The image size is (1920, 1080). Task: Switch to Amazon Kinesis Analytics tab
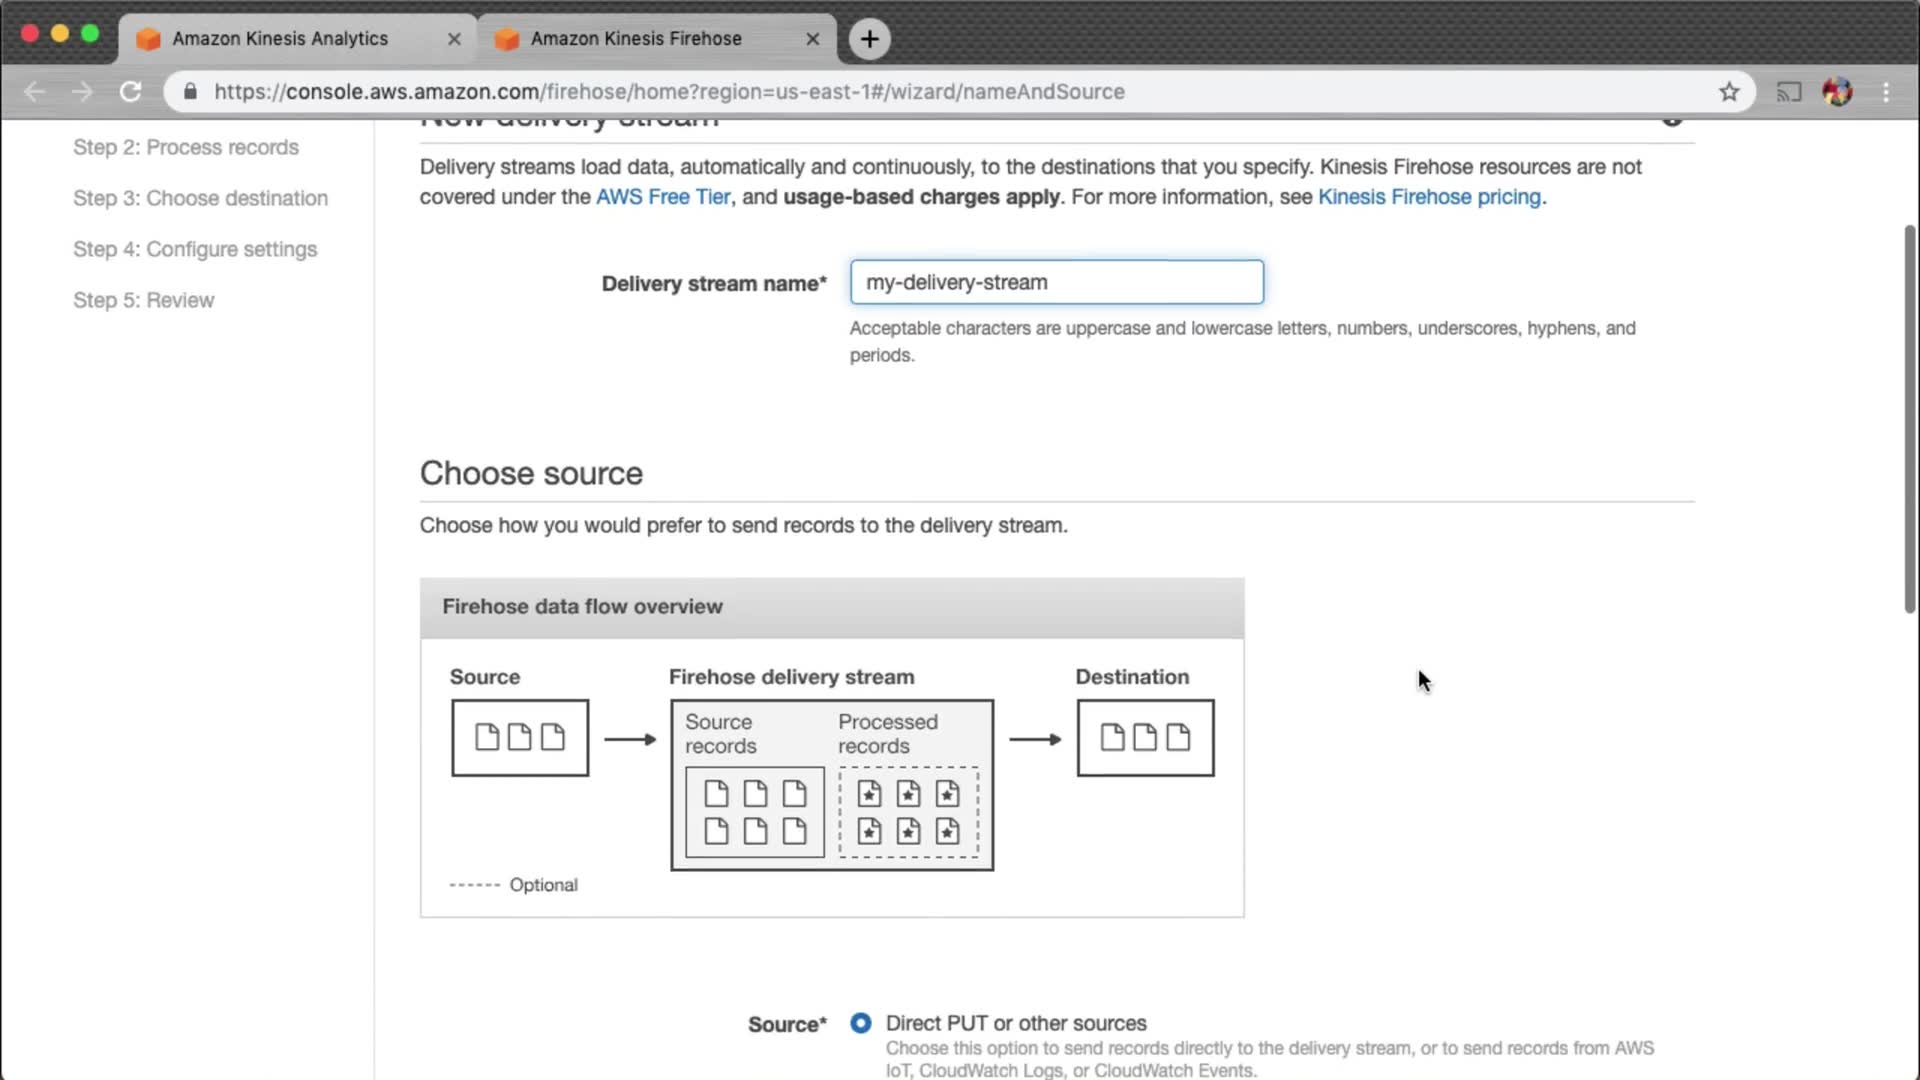point(280,39)
